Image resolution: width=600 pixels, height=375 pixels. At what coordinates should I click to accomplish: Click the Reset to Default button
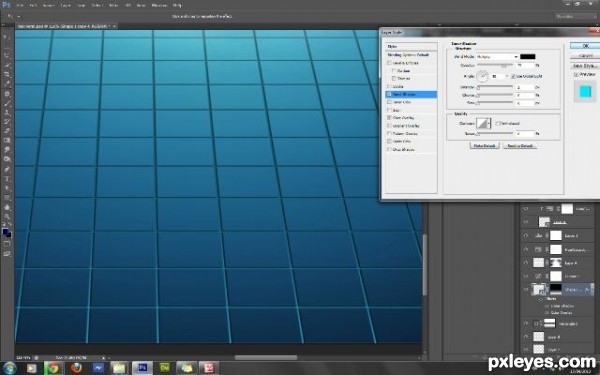click(x=520, y=146)
